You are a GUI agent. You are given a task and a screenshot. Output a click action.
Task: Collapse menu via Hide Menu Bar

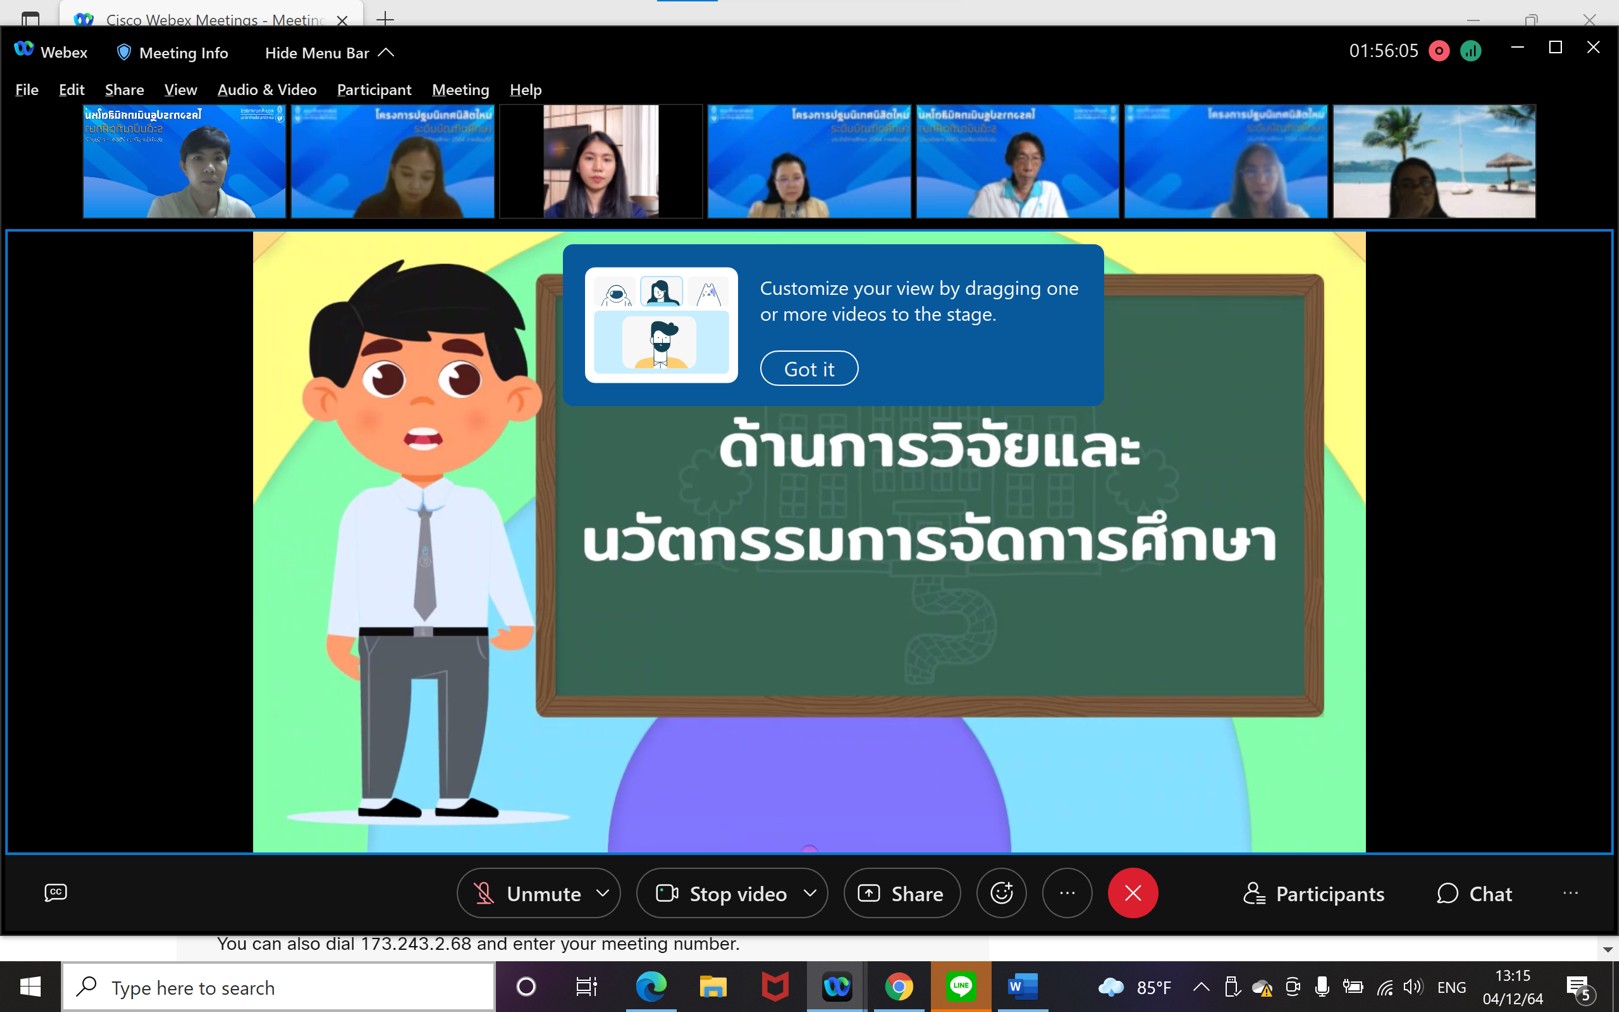pyautogui.click(x=329, y=52)
